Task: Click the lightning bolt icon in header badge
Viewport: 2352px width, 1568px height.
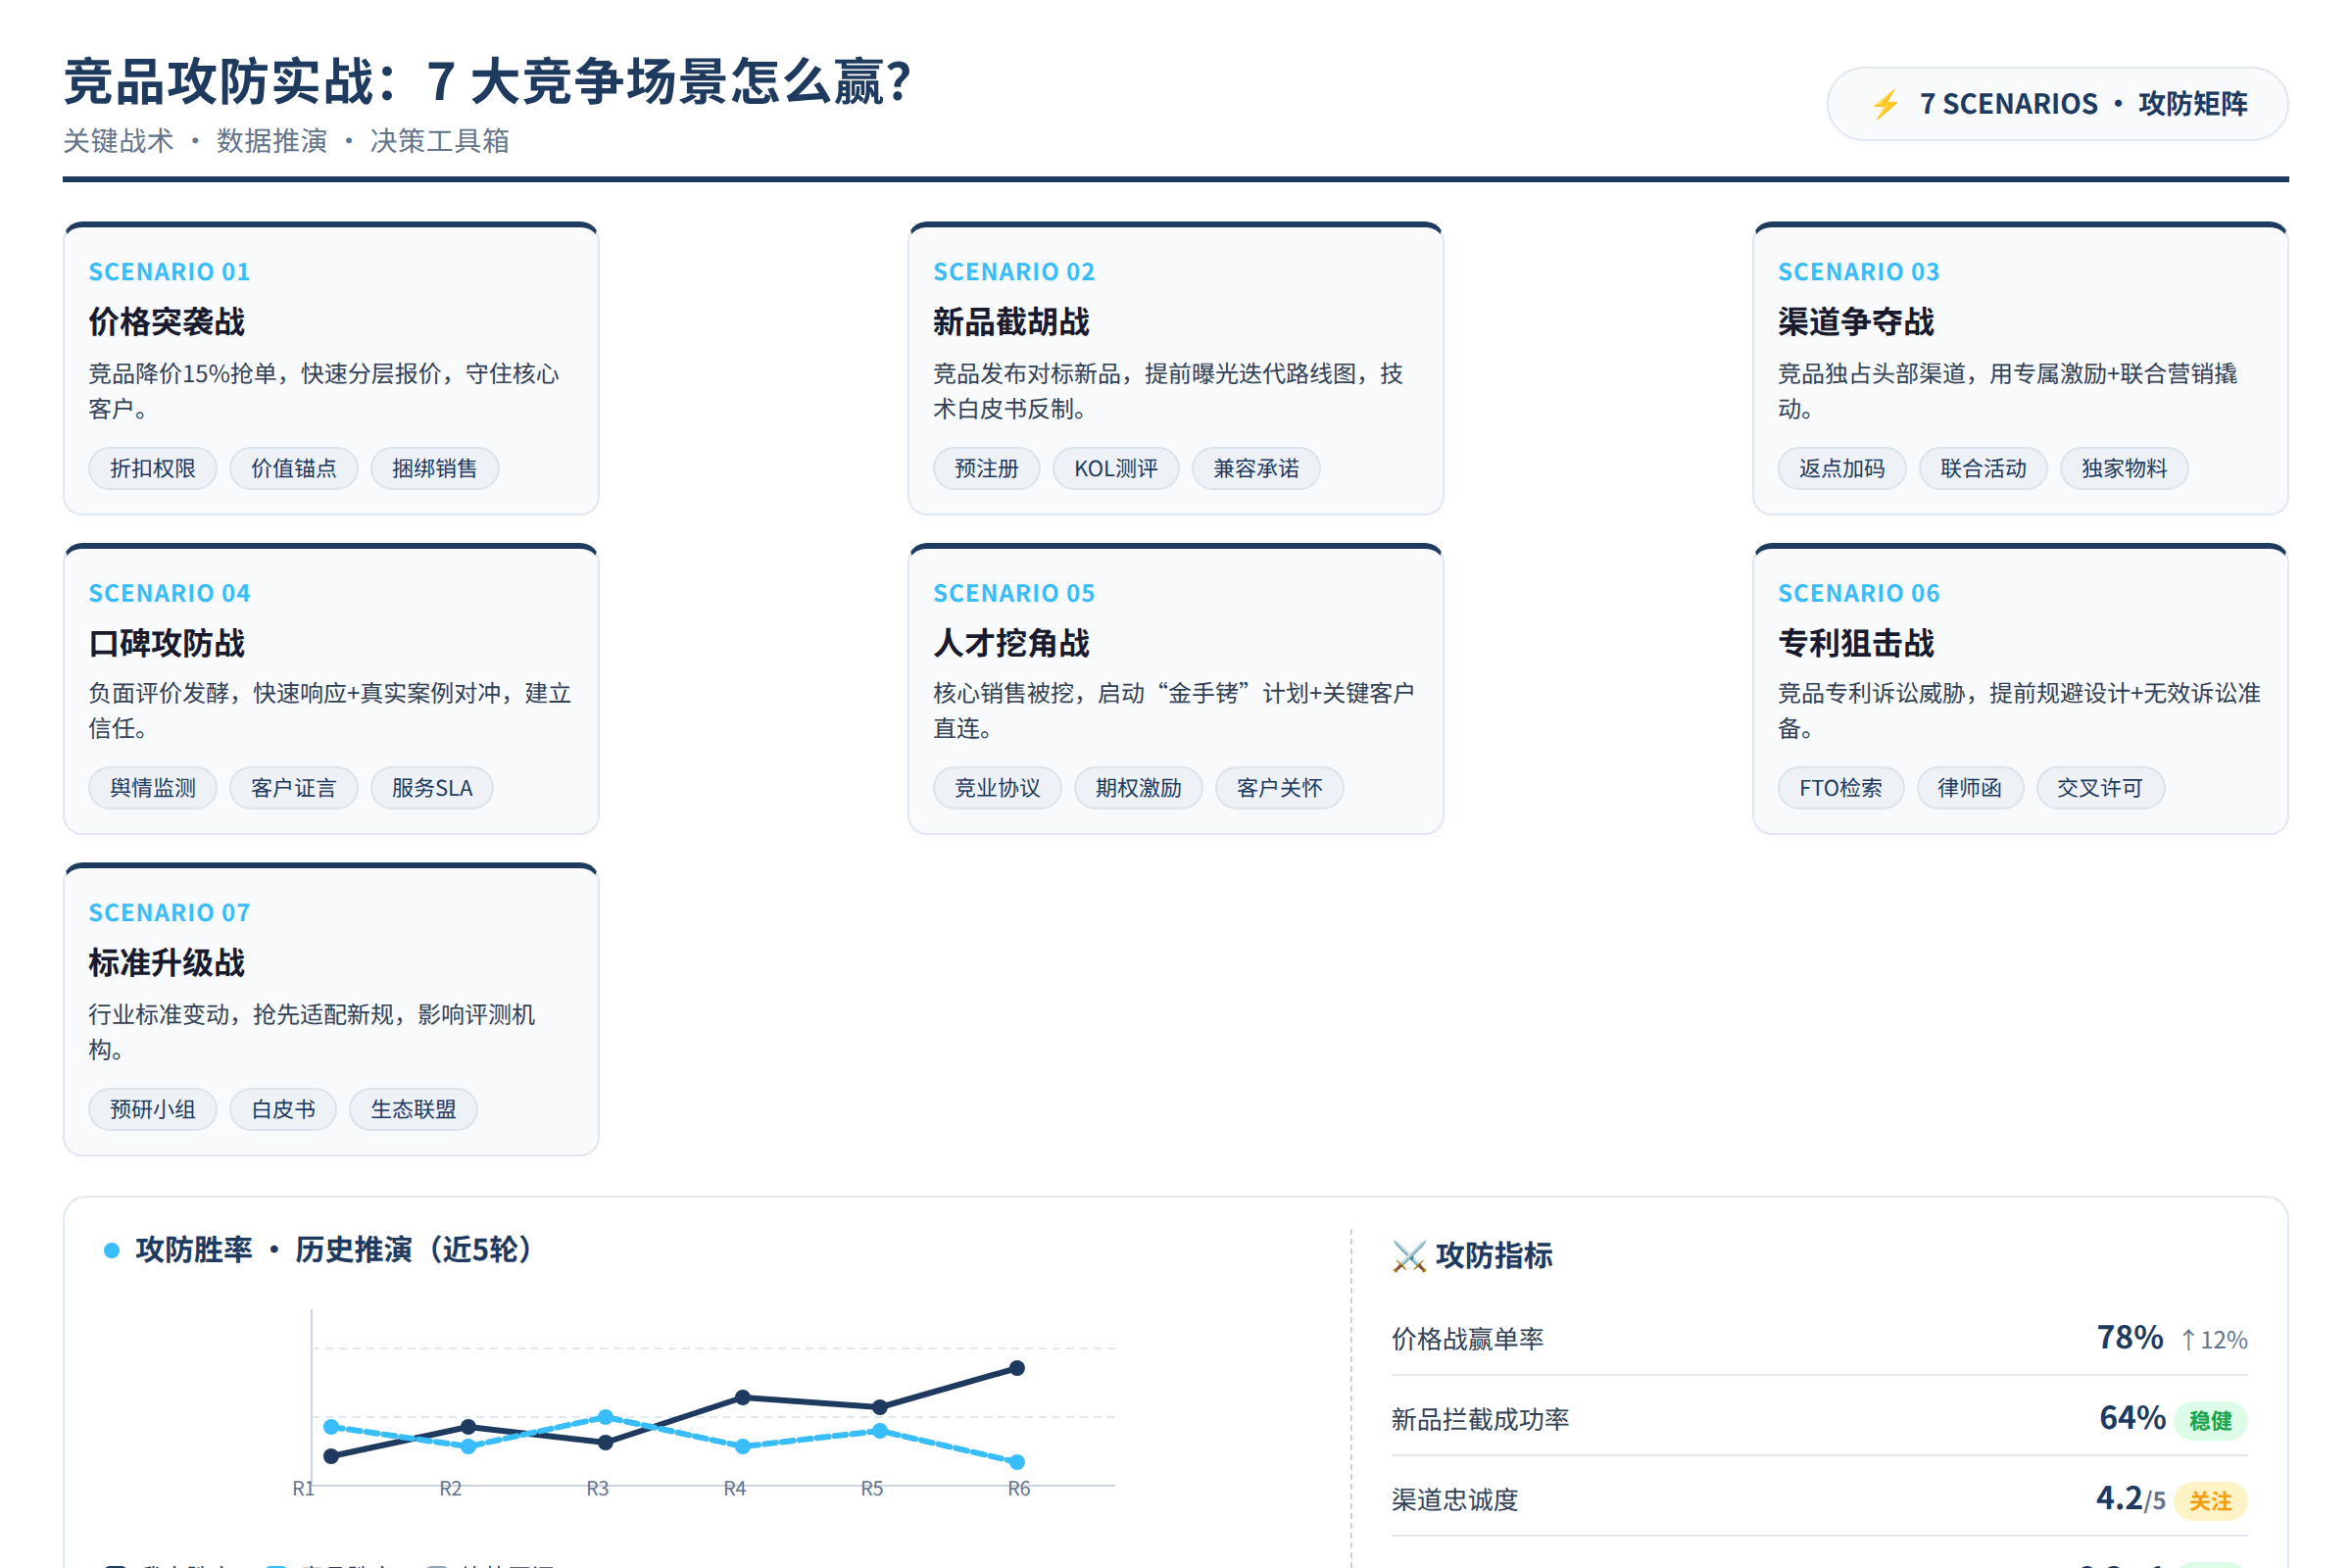Action: click(1886, 104)
